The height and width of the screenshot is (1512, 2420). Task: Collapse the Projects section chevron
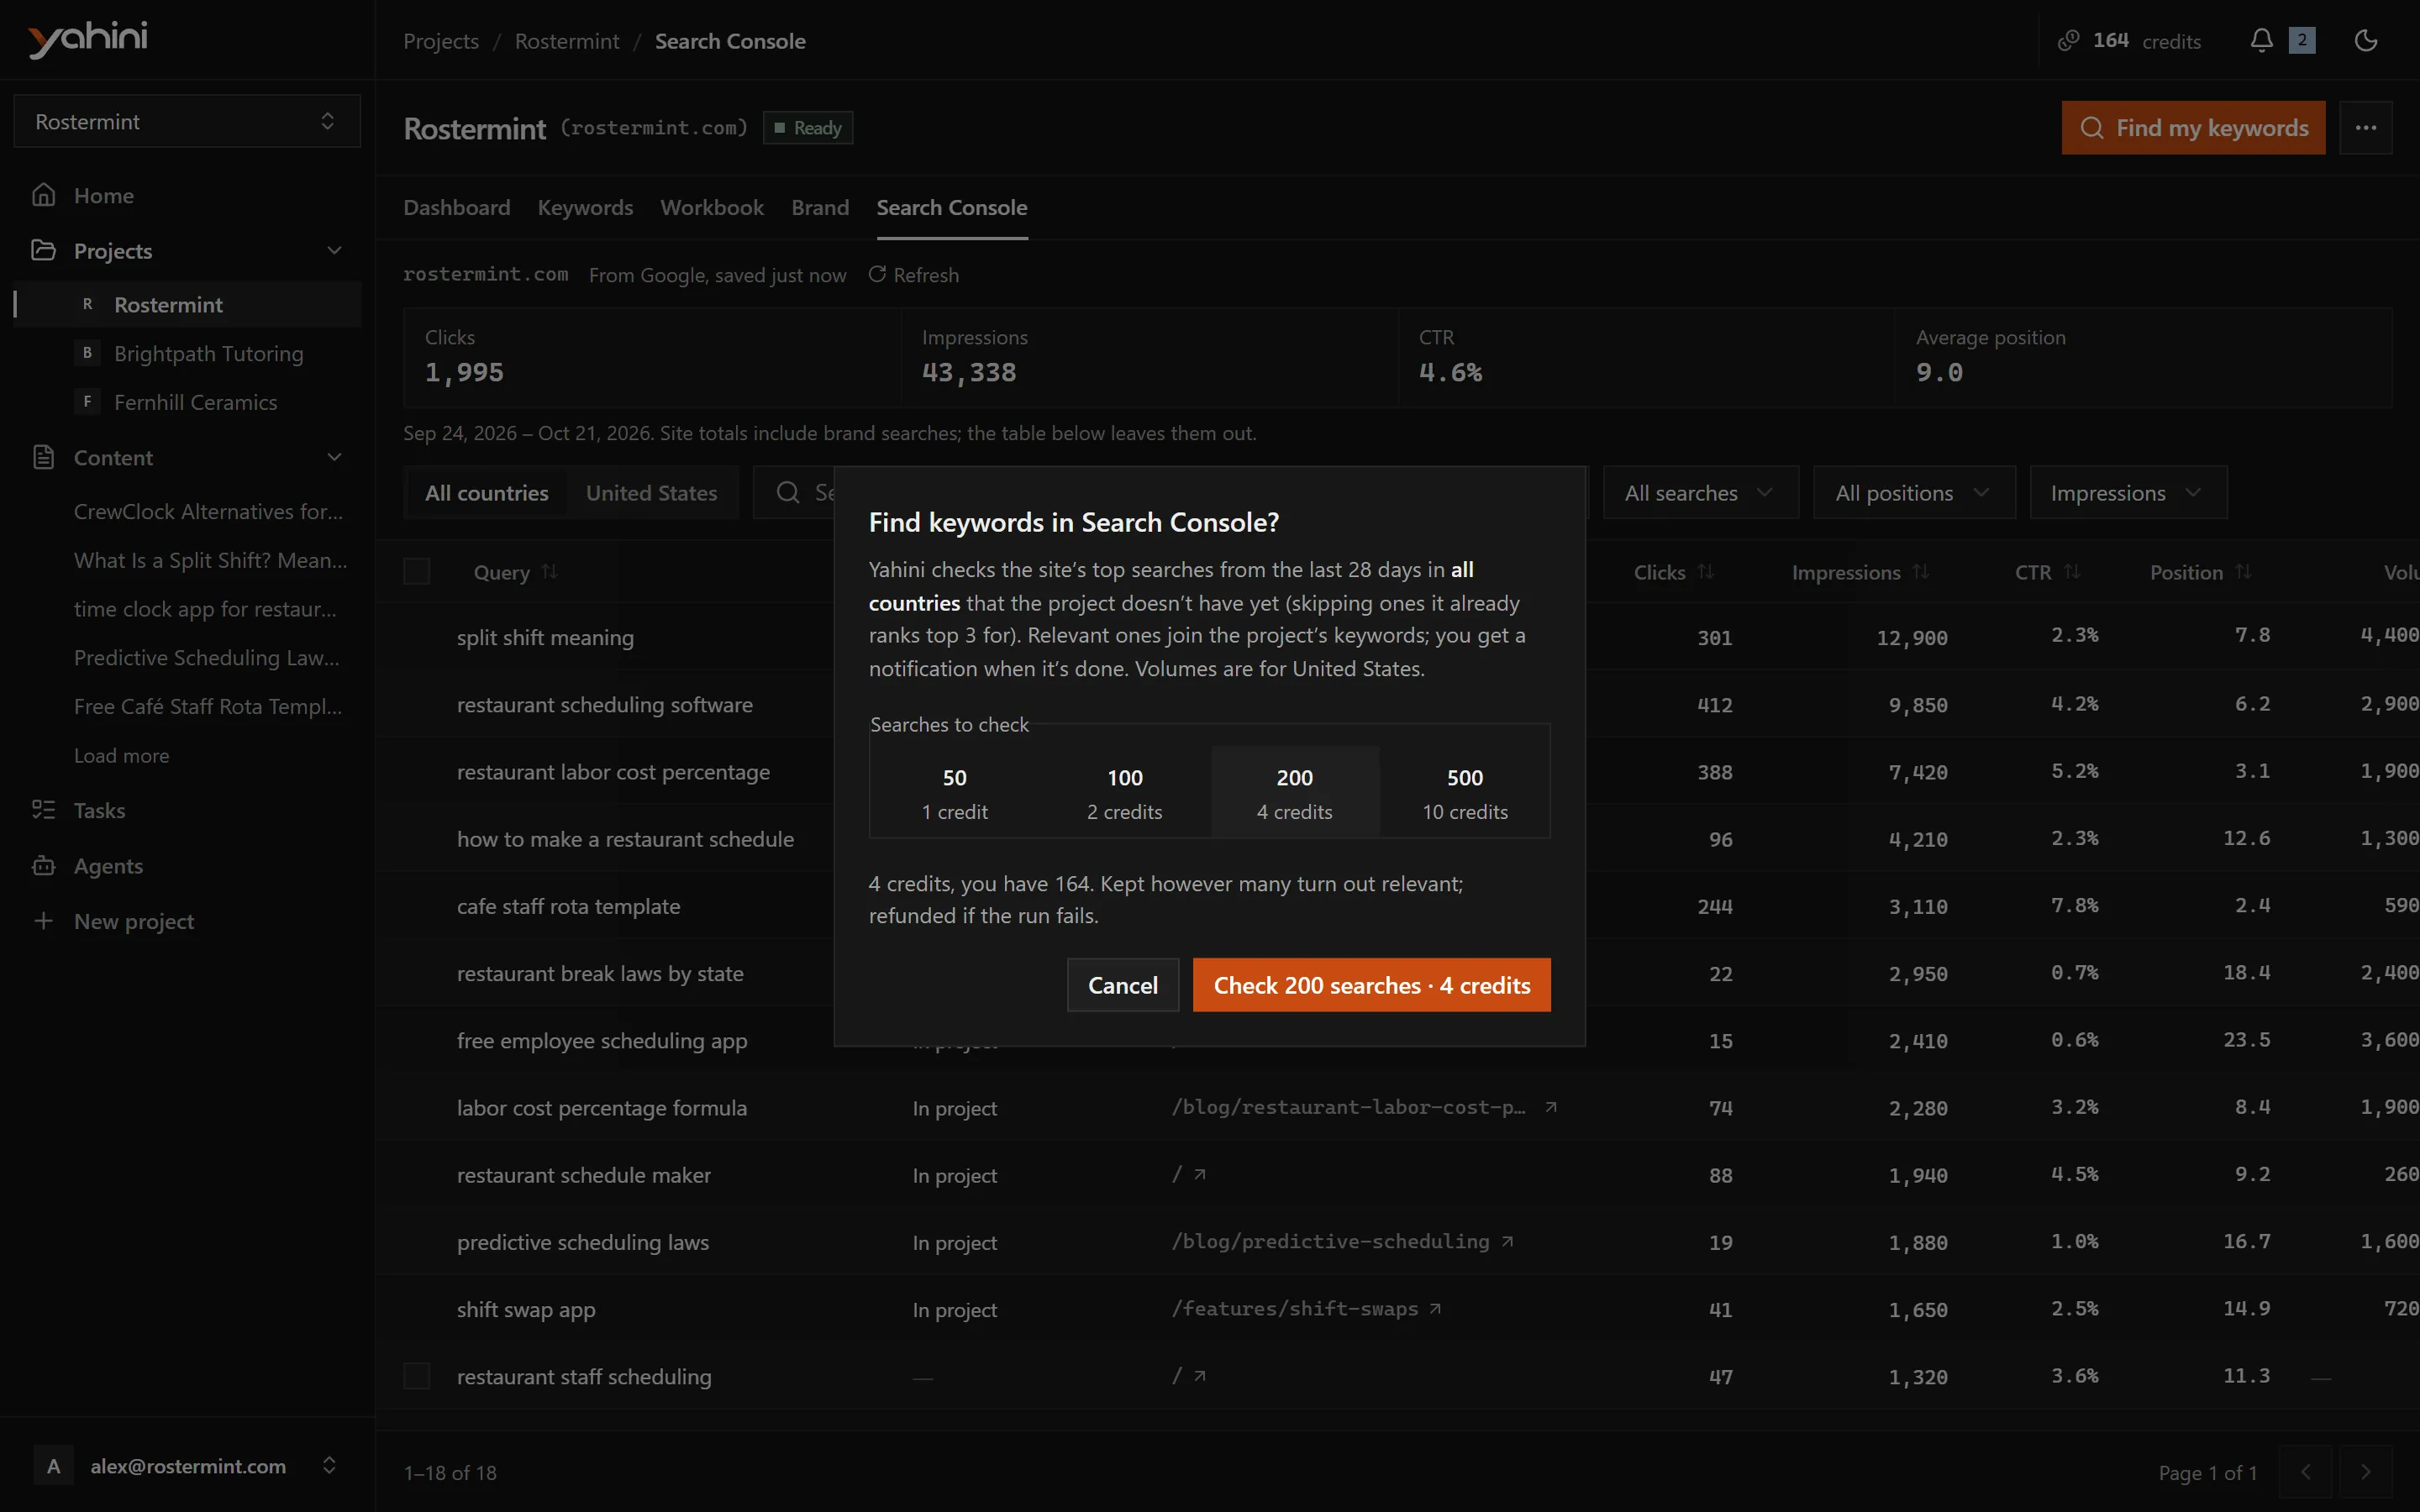(334, 250)
